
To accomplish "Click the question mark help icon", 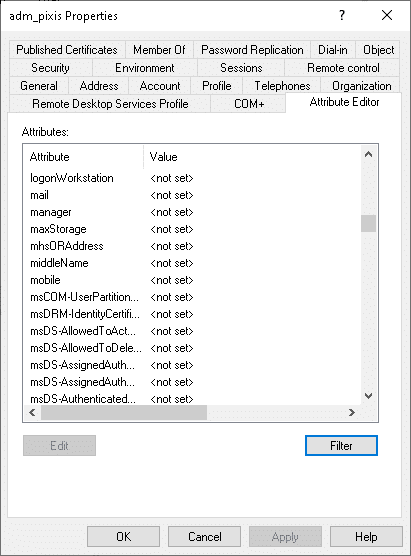I will click(x=341, y=15).
